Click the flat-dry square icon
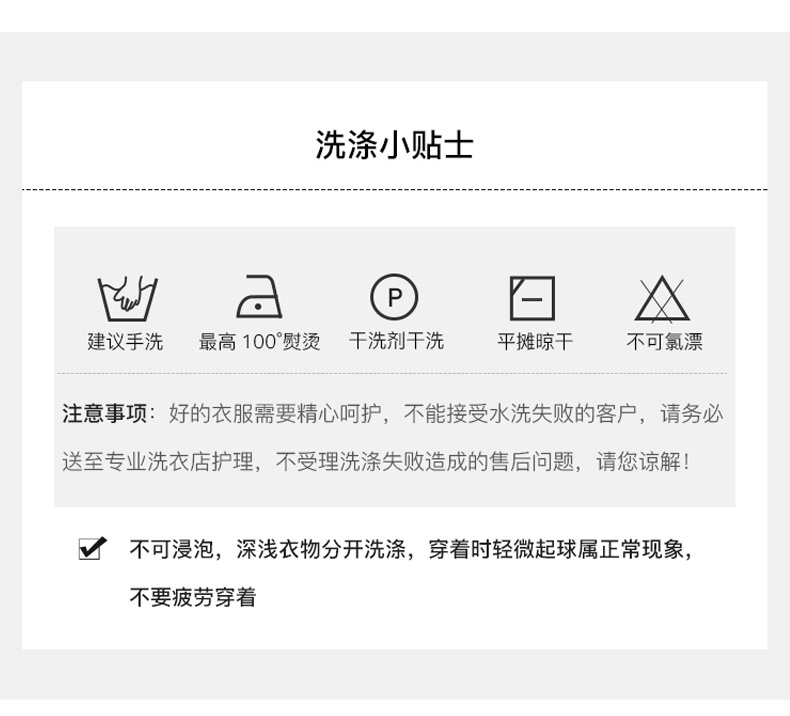This screenshot has height=716, width=790. (533, 298)
